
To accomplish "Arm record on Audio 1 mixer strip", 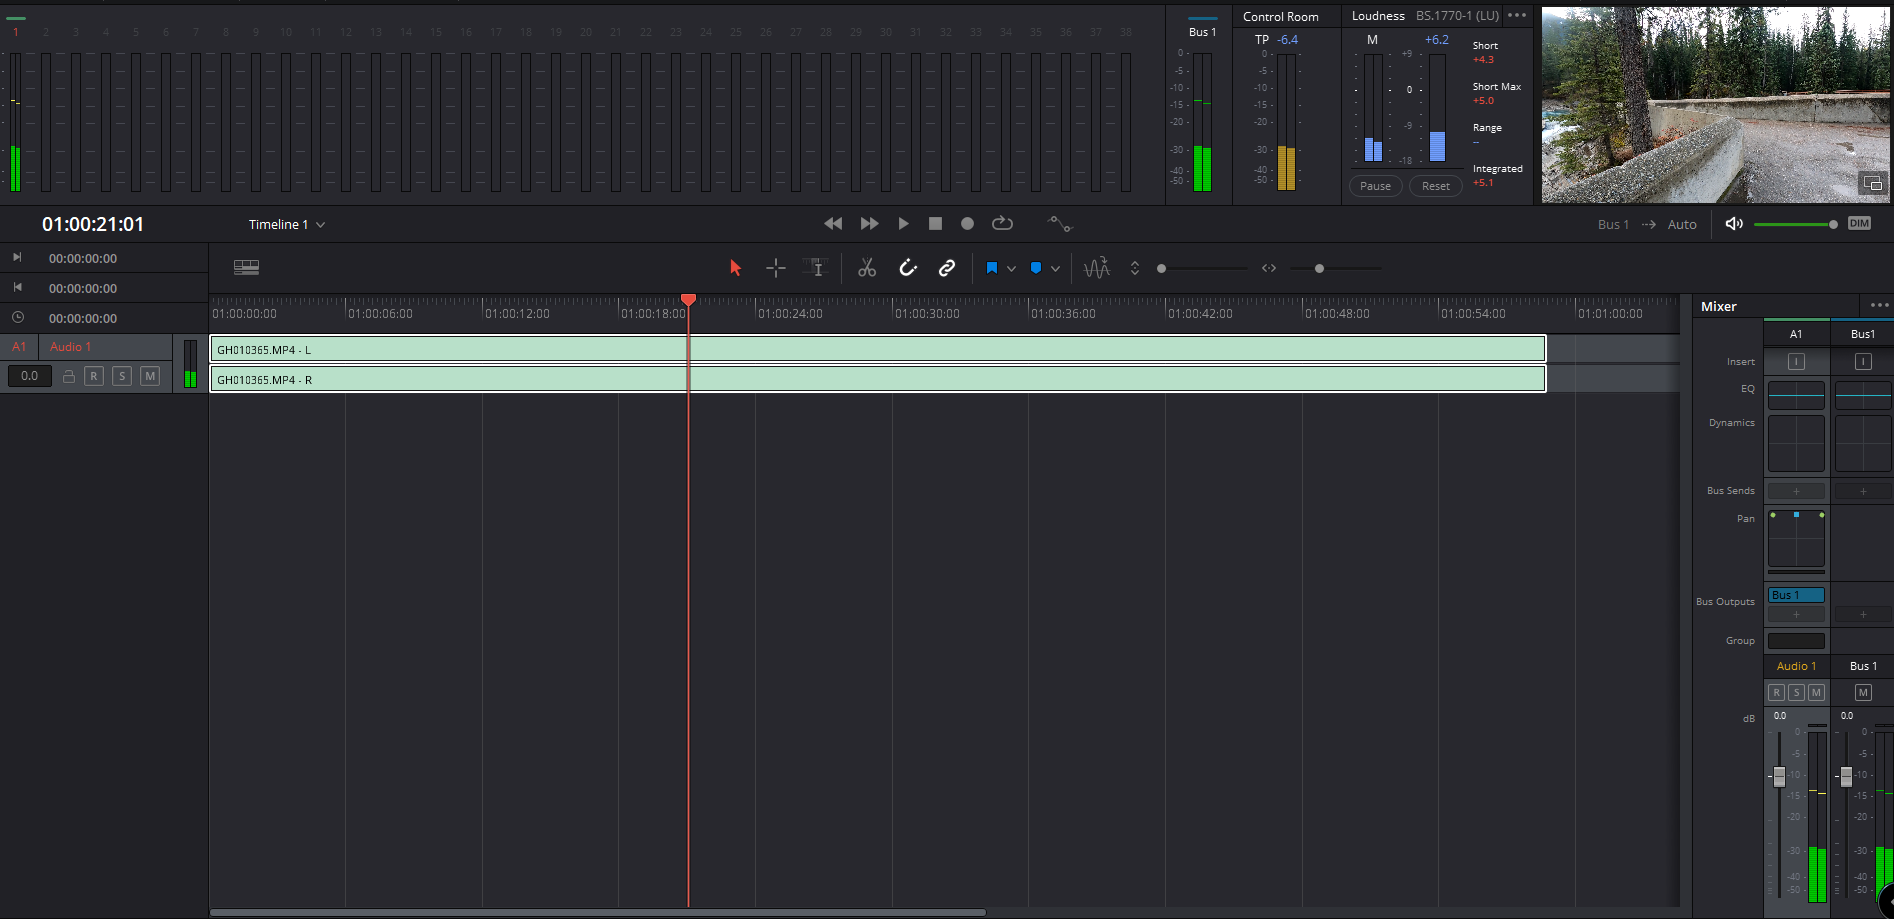I will pyautogui.click(x=1777, y=692).
